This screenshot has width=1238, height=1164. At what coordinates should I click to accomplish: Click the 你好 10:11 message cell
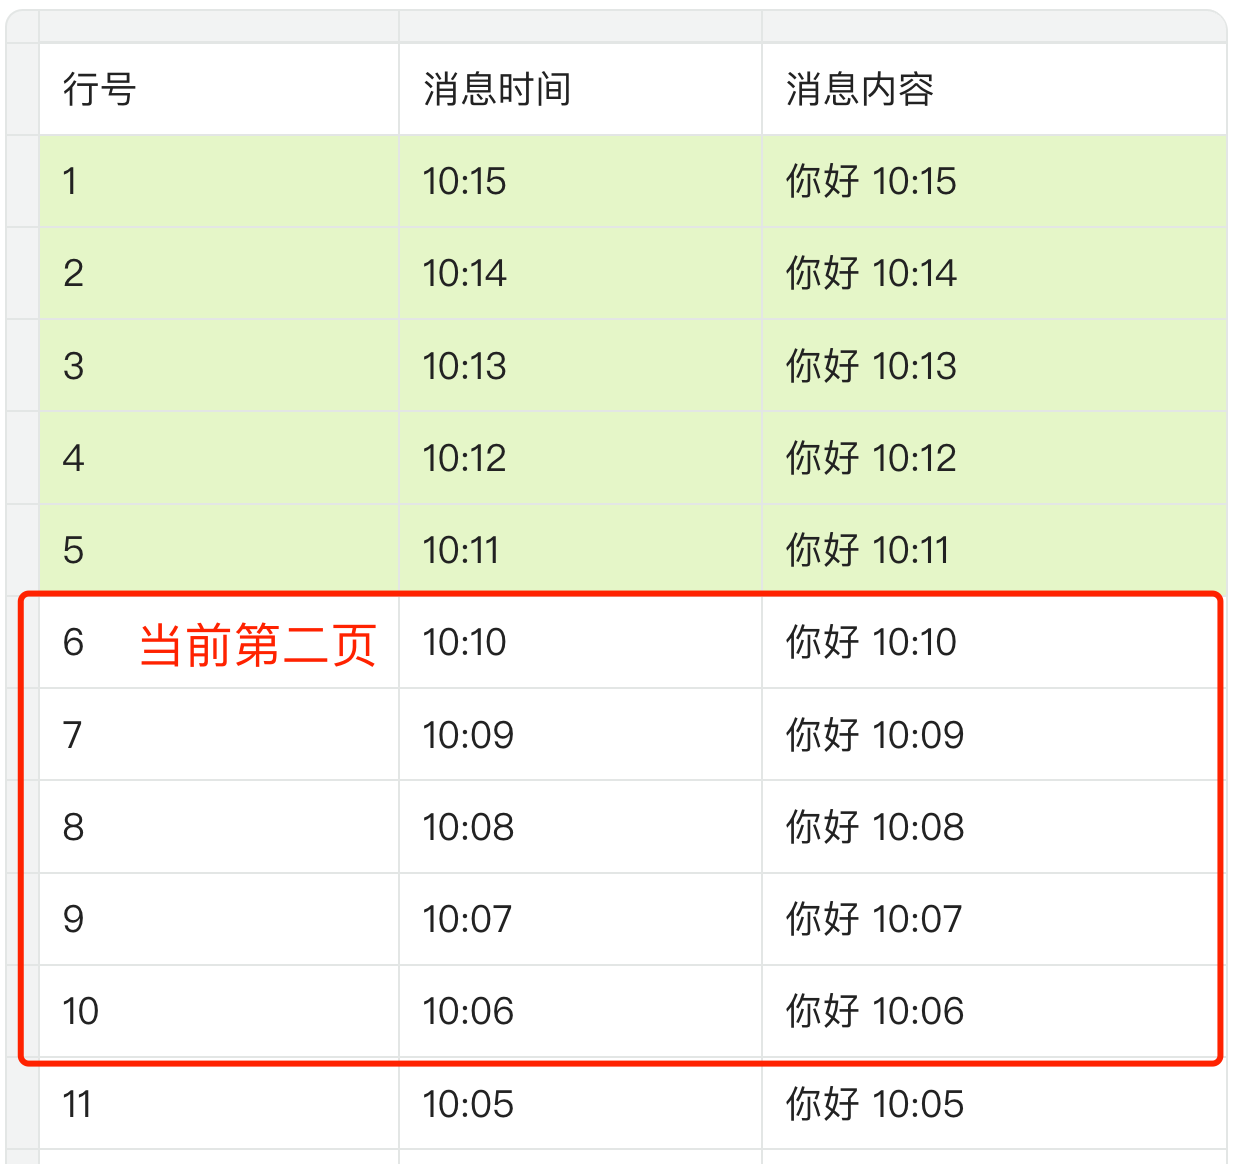867,551
